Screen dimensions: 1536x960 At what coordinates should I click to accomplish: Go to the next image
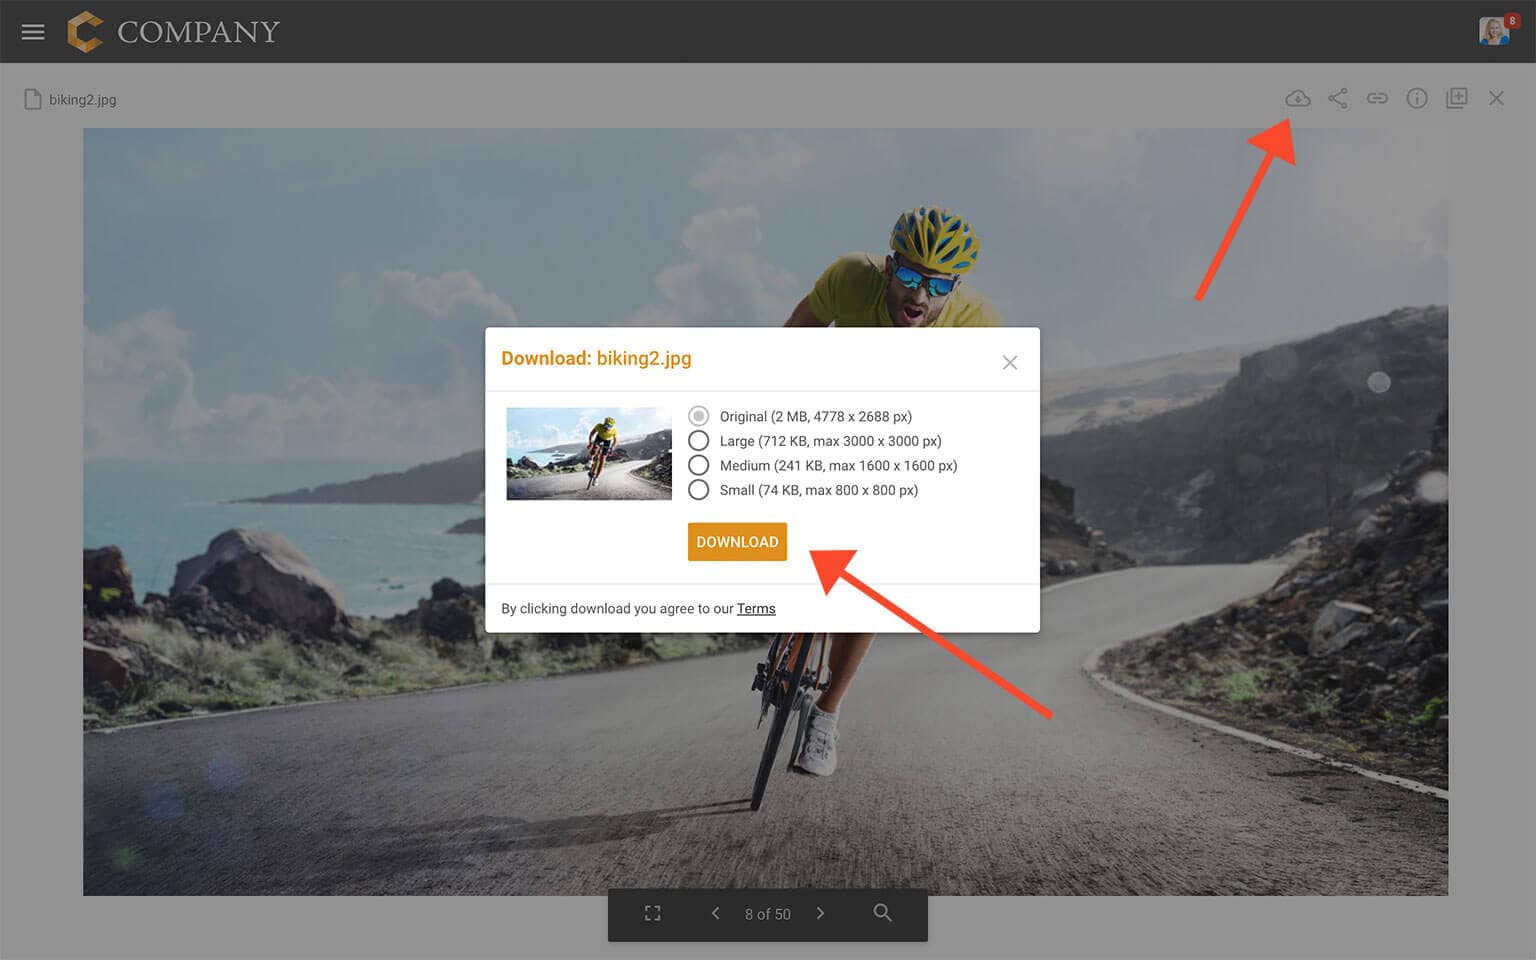click(821, 913)
